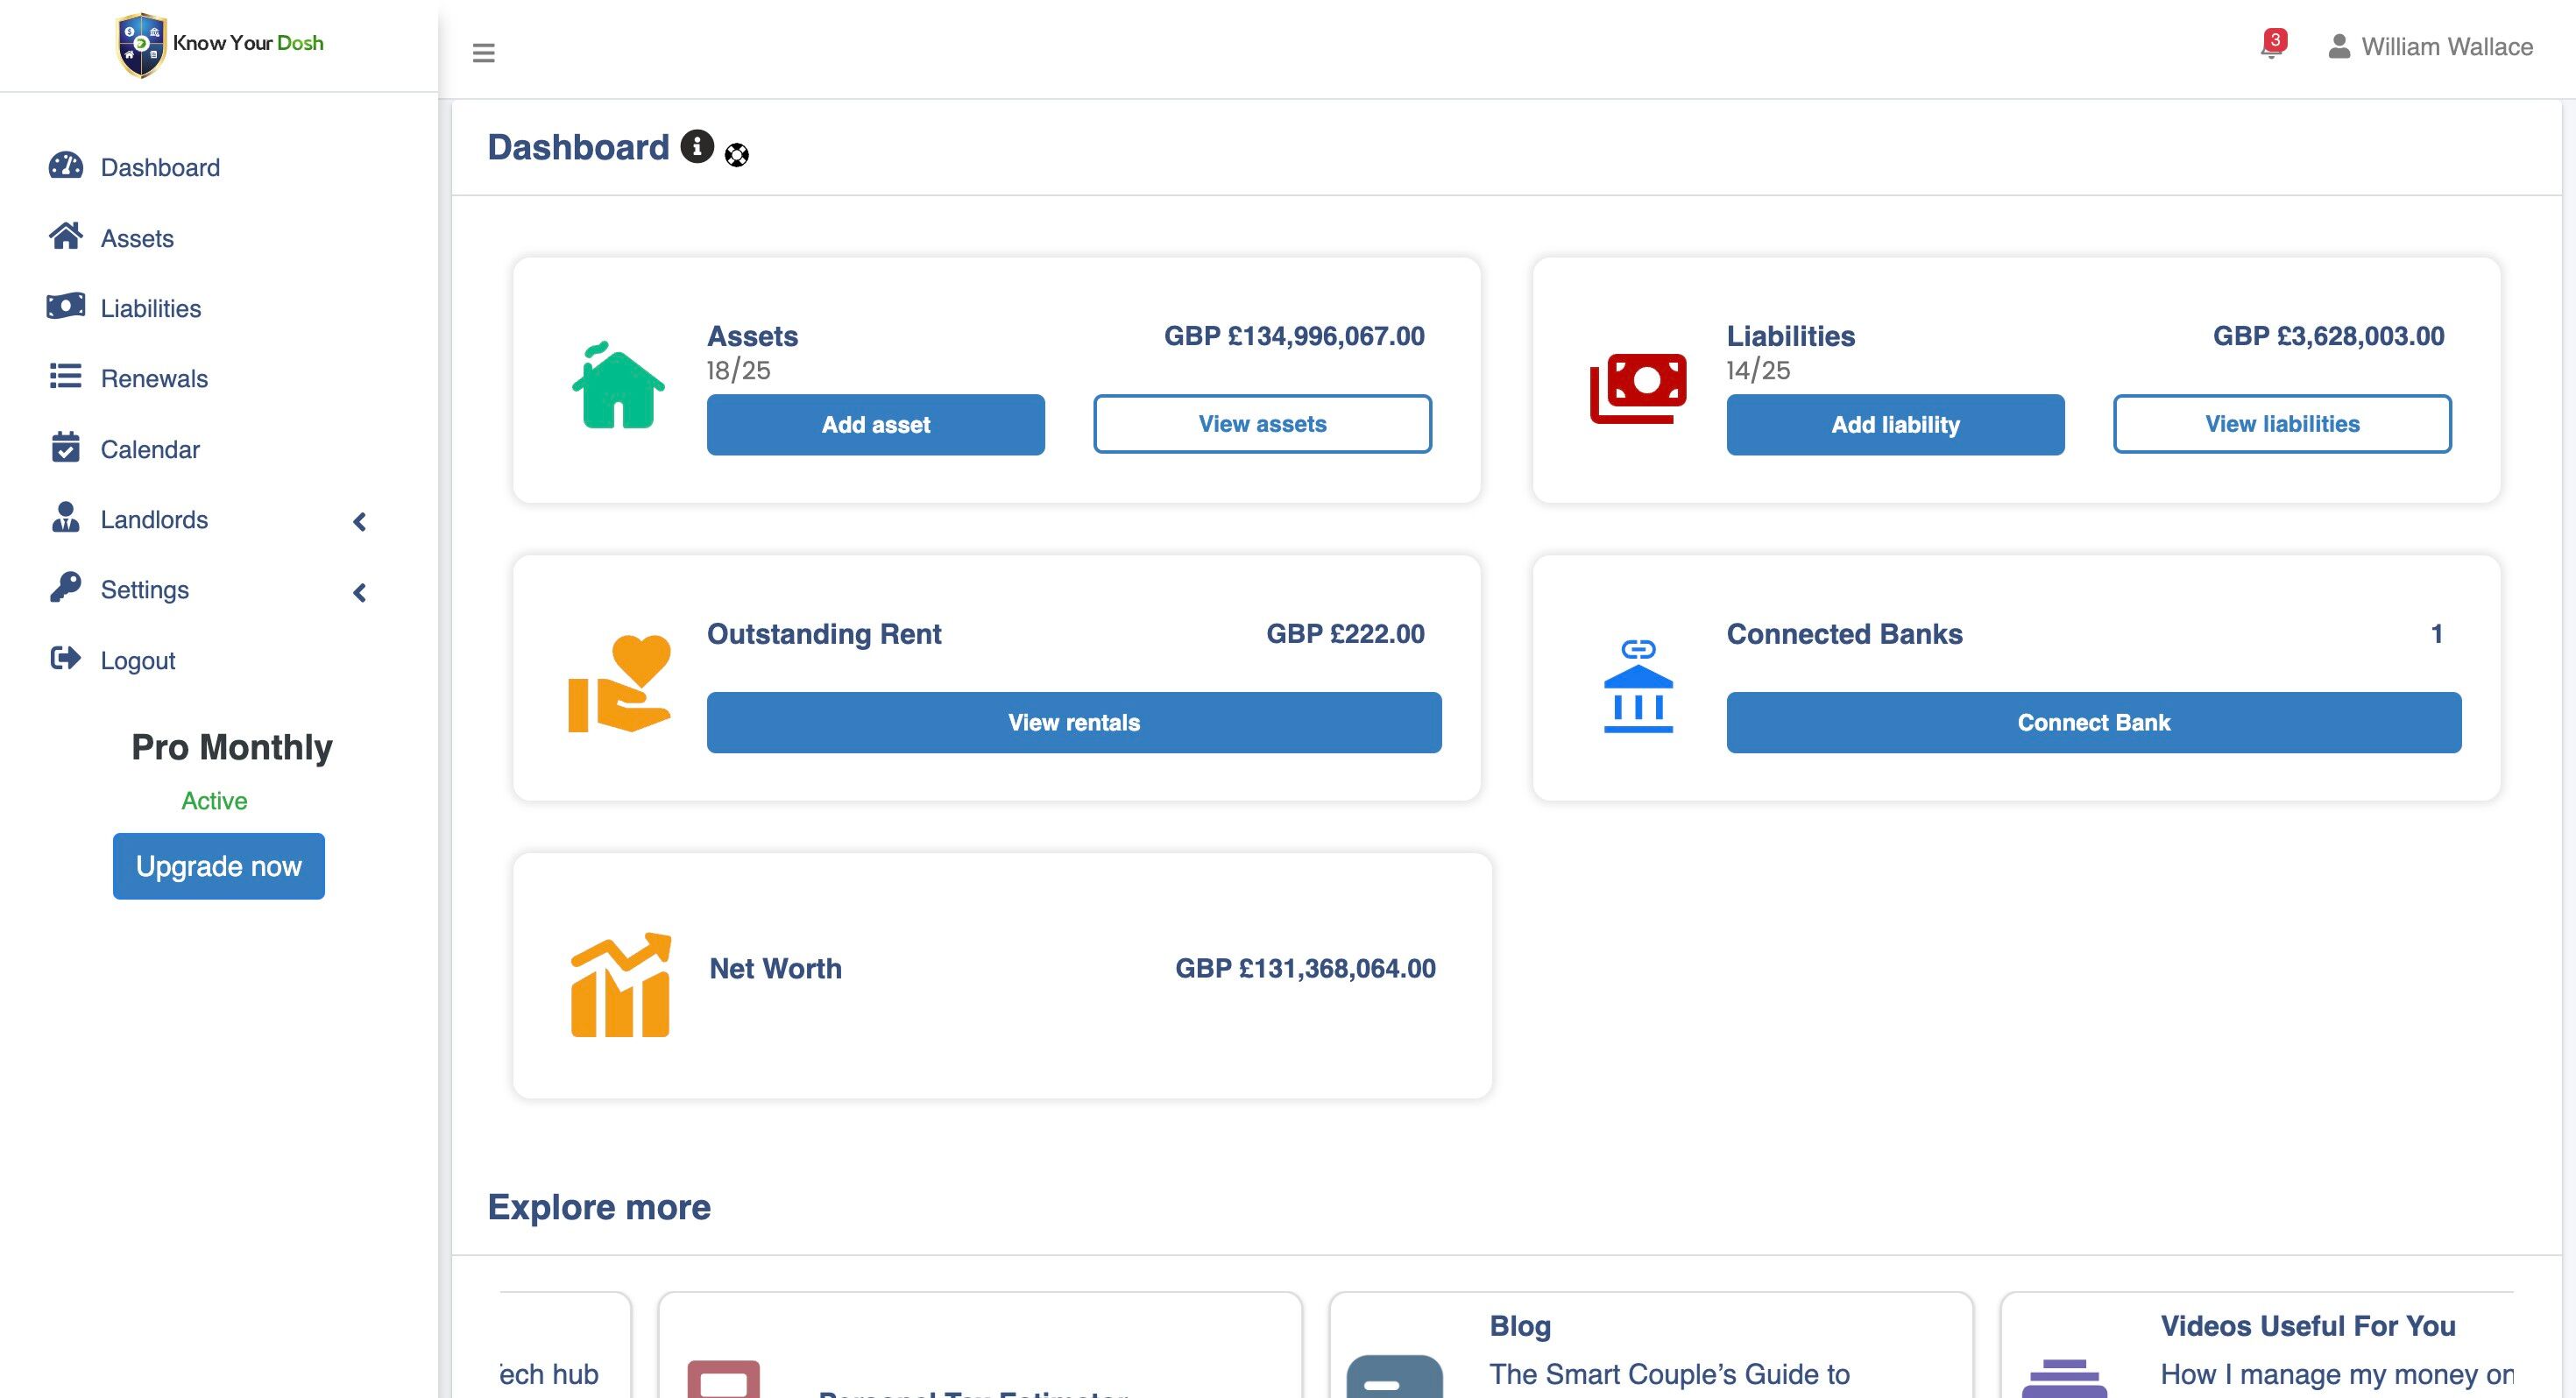Screen dimensions: 2576x1398
Task: Go to Renewals in sidebar
Action: tap(154, 378)
